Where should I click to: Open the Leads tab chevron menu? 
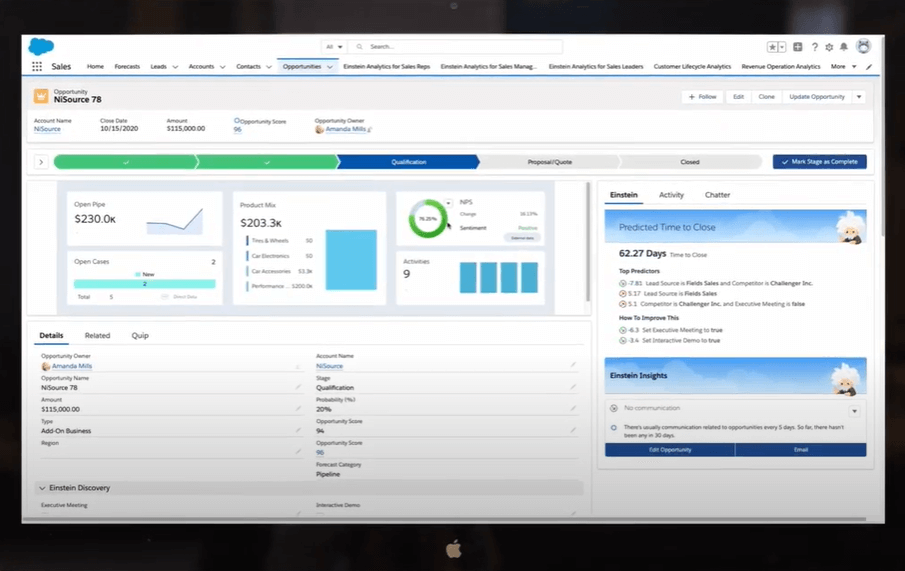[175, 67]
